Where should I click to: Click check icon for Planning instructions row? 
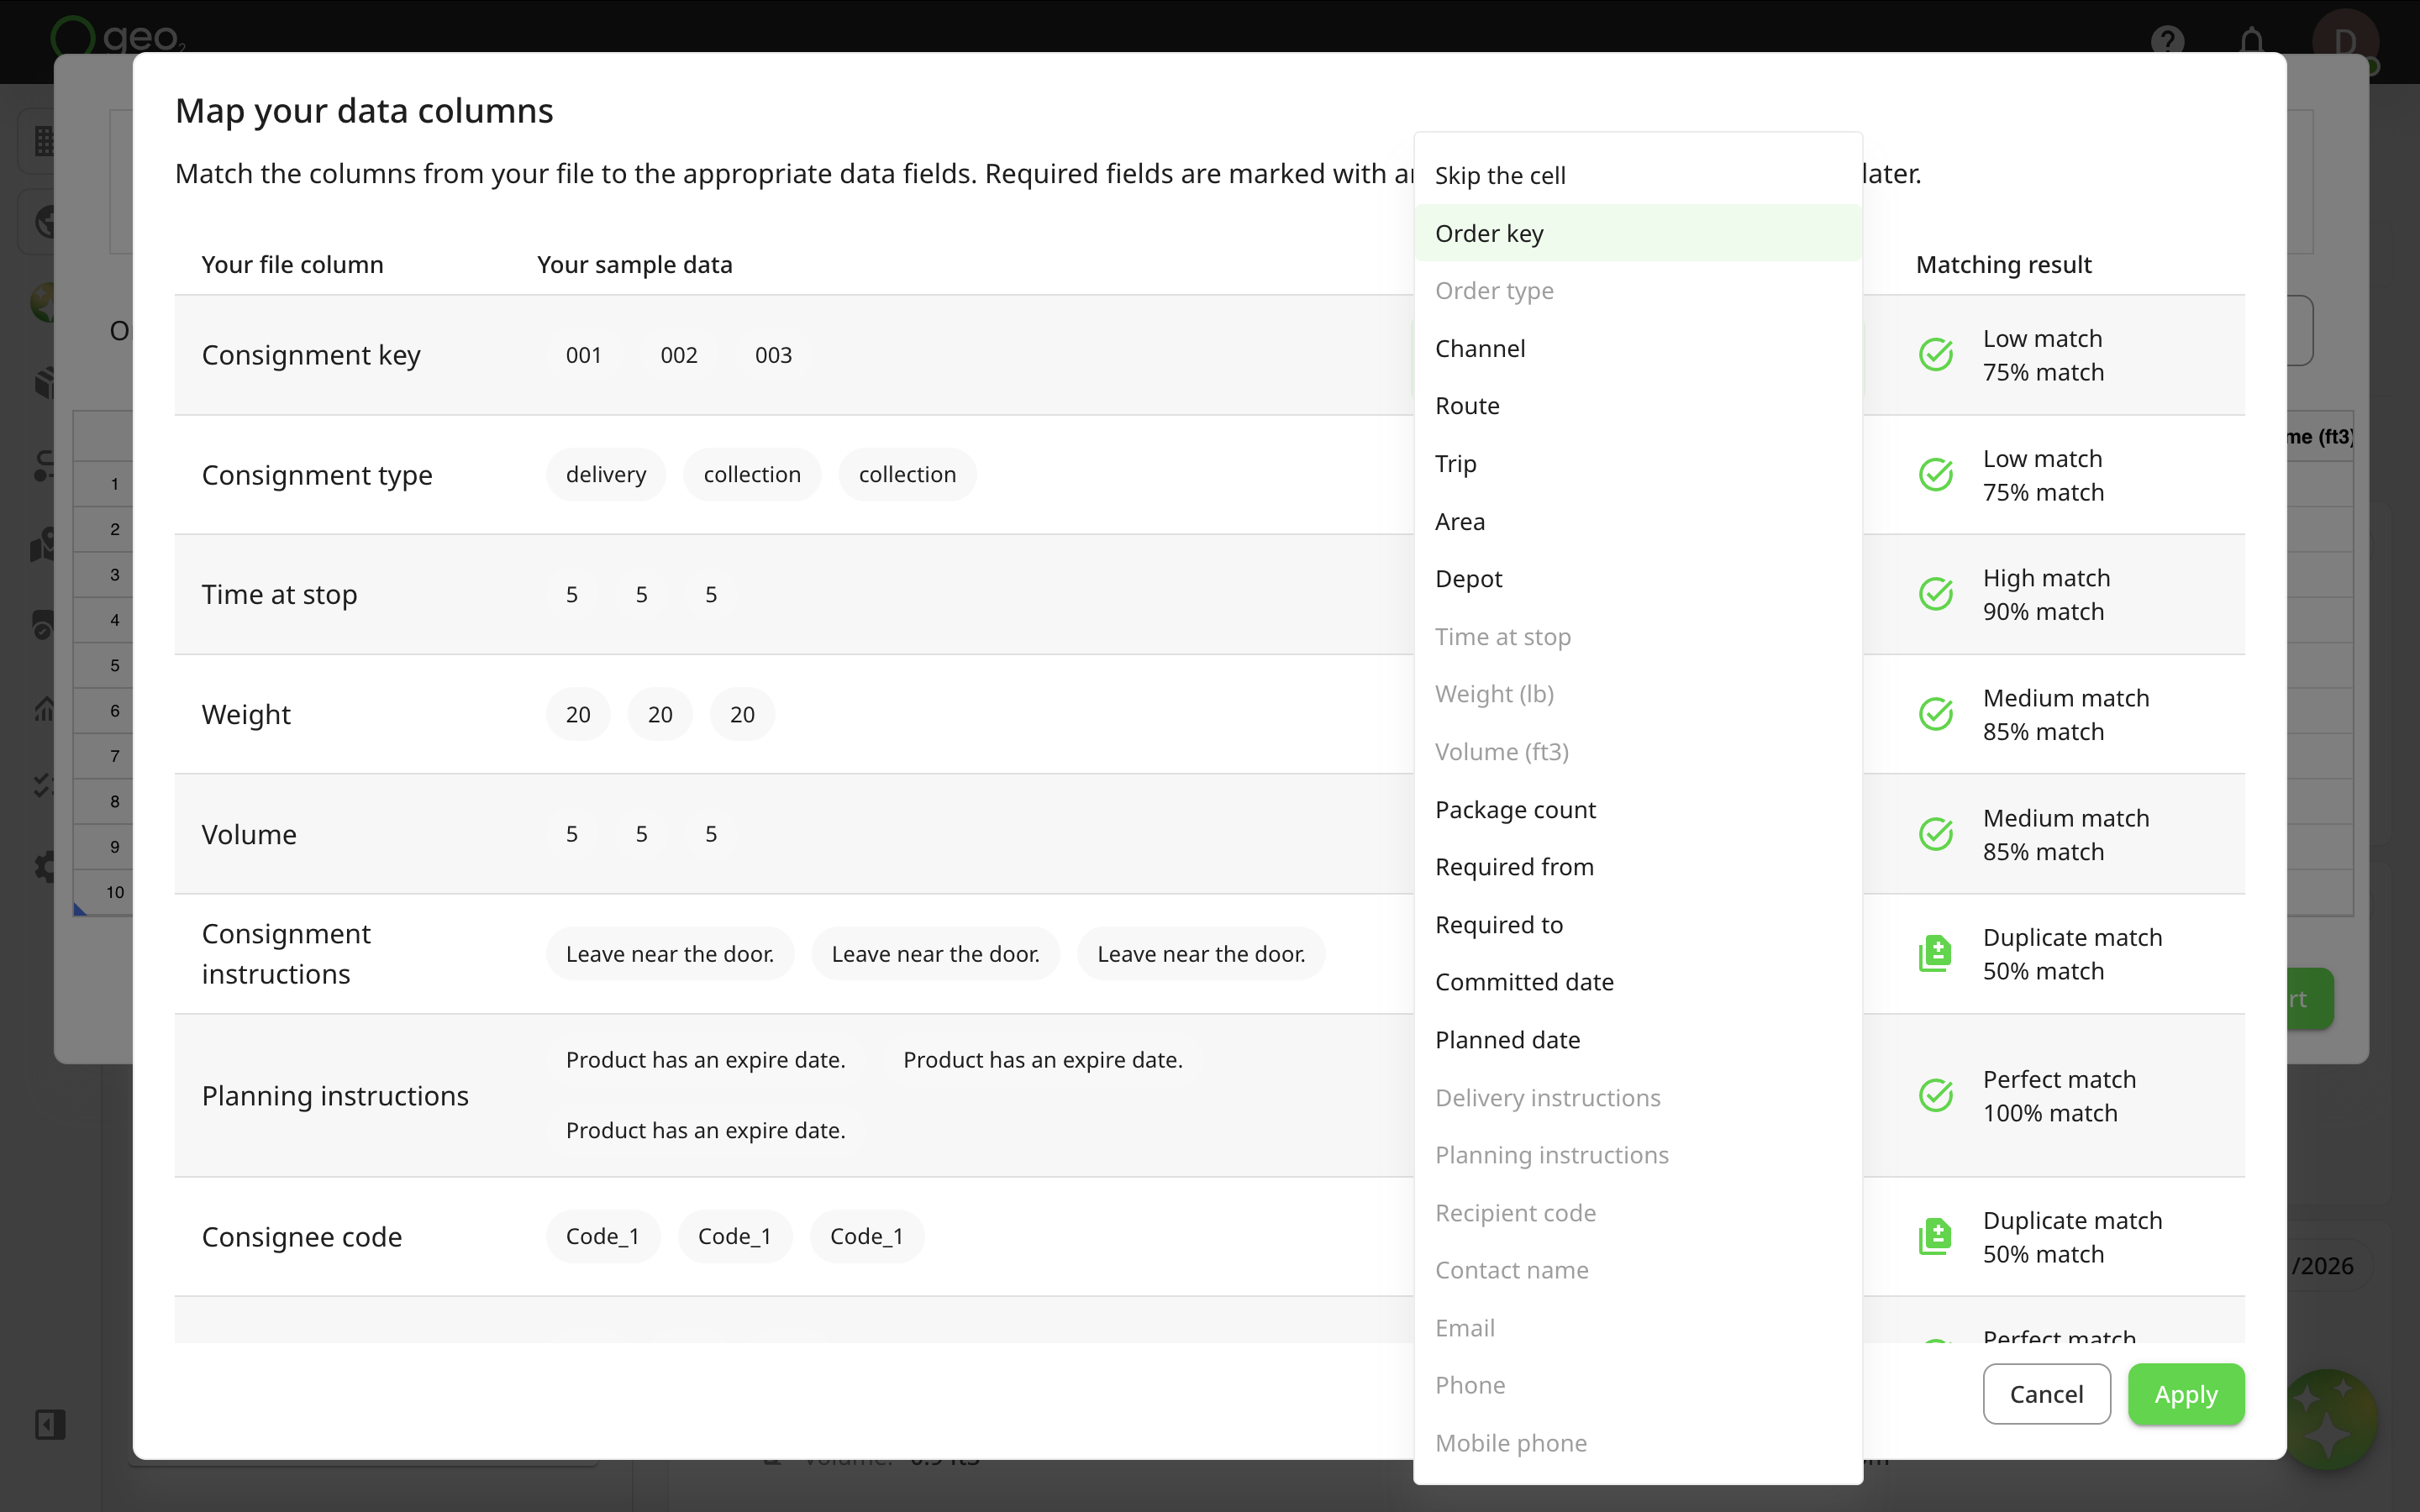tap(1936, 1096)
